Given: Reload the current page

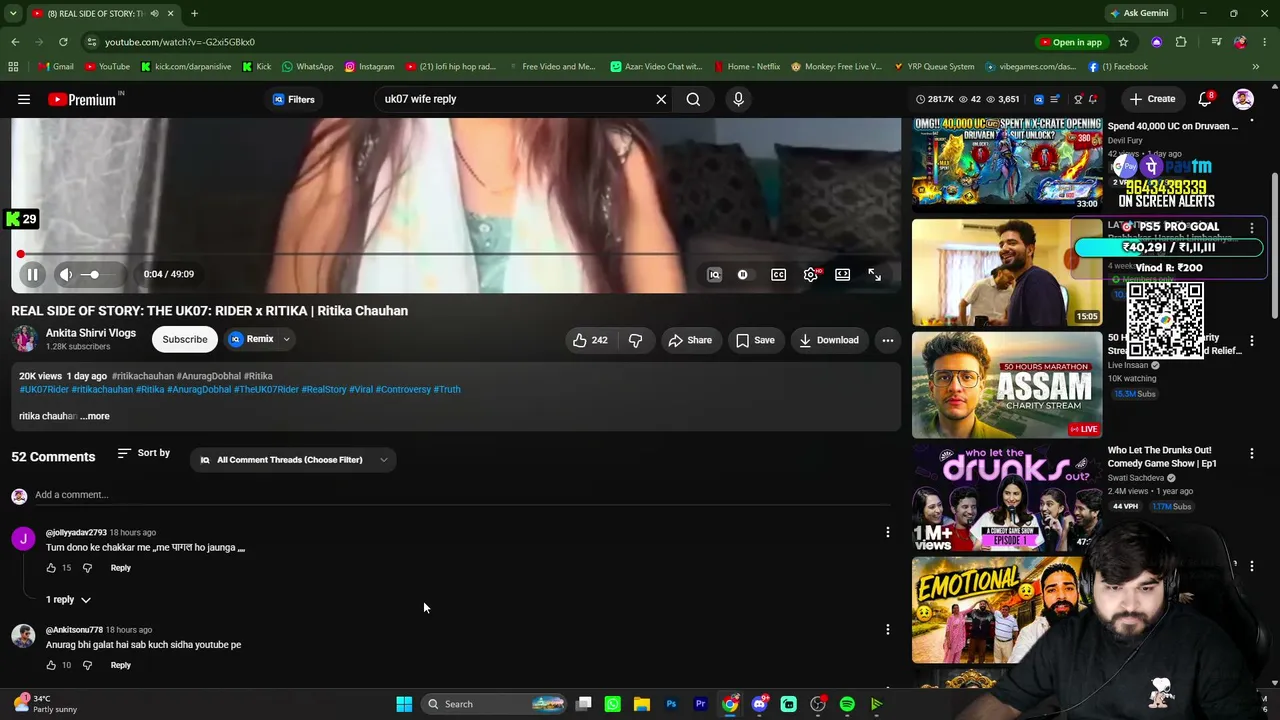Looking at the screenshot, I should click(x=63, y=42).
